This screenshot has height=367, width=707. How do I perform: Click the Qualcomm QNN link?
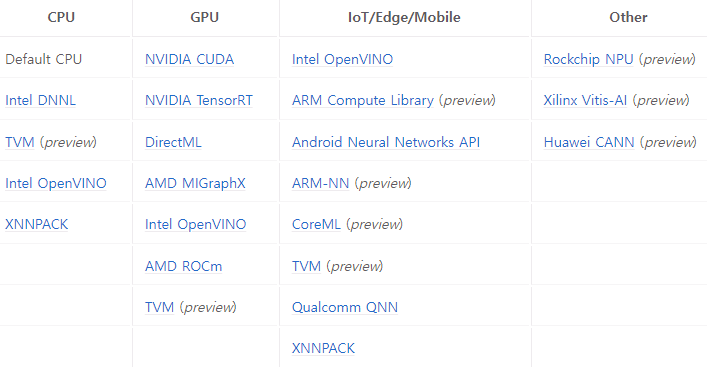(344, 307)
